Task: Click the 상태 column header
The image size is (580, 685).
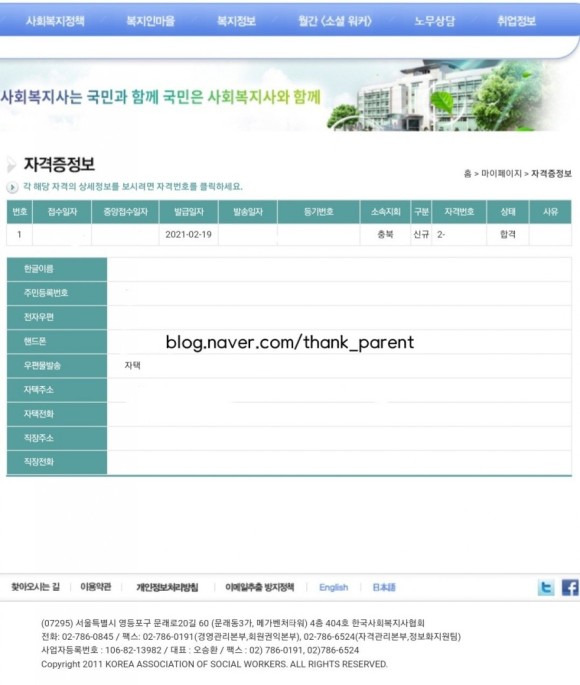Action: coord(508,212)
